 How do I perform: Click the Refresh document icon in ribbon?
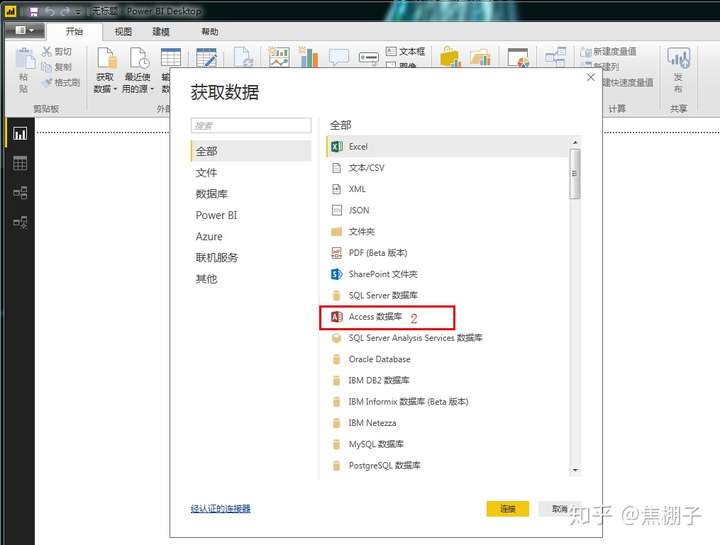pyautogui.click(x=243, y=58)
